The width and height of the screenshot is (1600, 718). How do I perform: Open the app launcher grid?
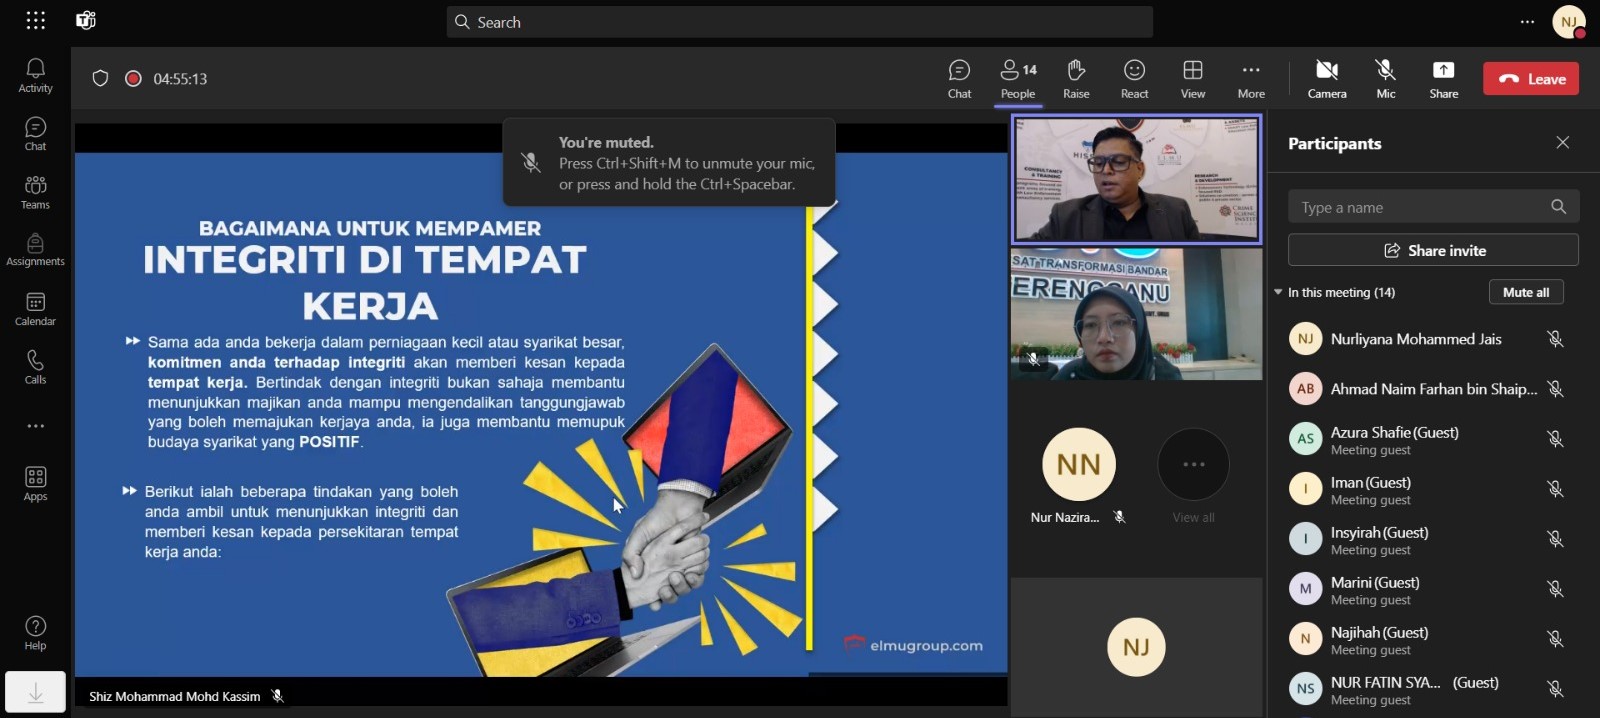pyautogui.click(x=35, y=21)
